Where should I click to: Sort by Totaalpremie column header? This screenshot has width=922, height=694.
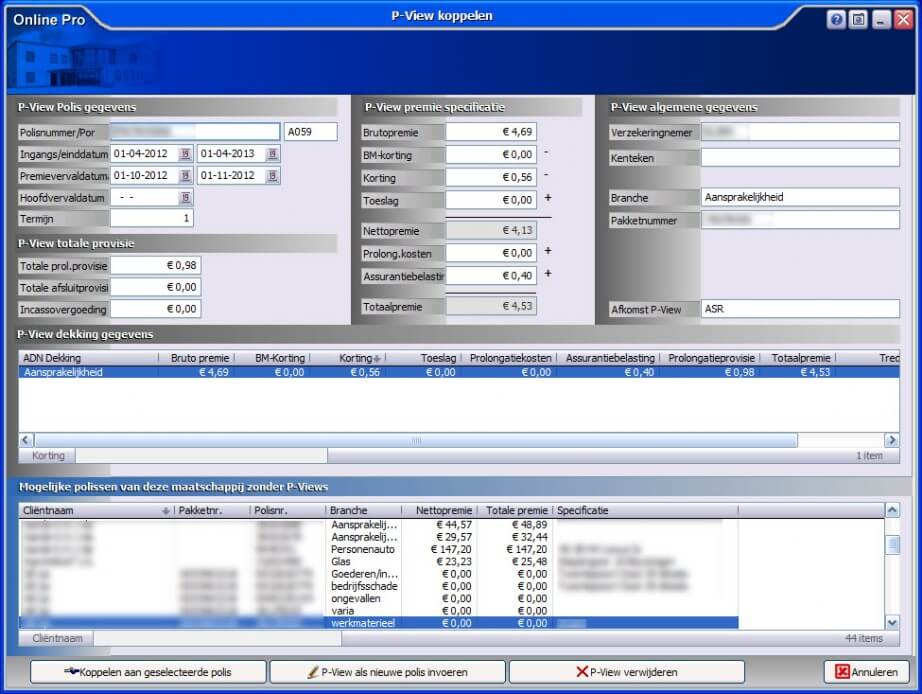799,358
